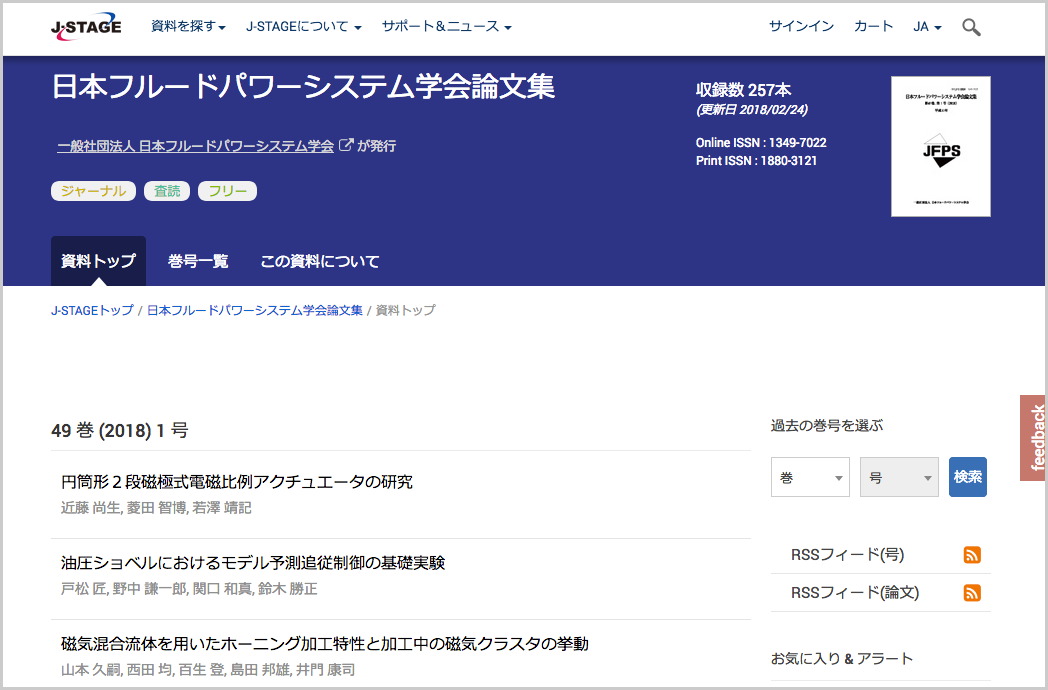Click the journal title 日本フルードパワーシステム学会論文集 heading
The height and width of the screenshot is (690, 1048).
click(x=303, y=87)
